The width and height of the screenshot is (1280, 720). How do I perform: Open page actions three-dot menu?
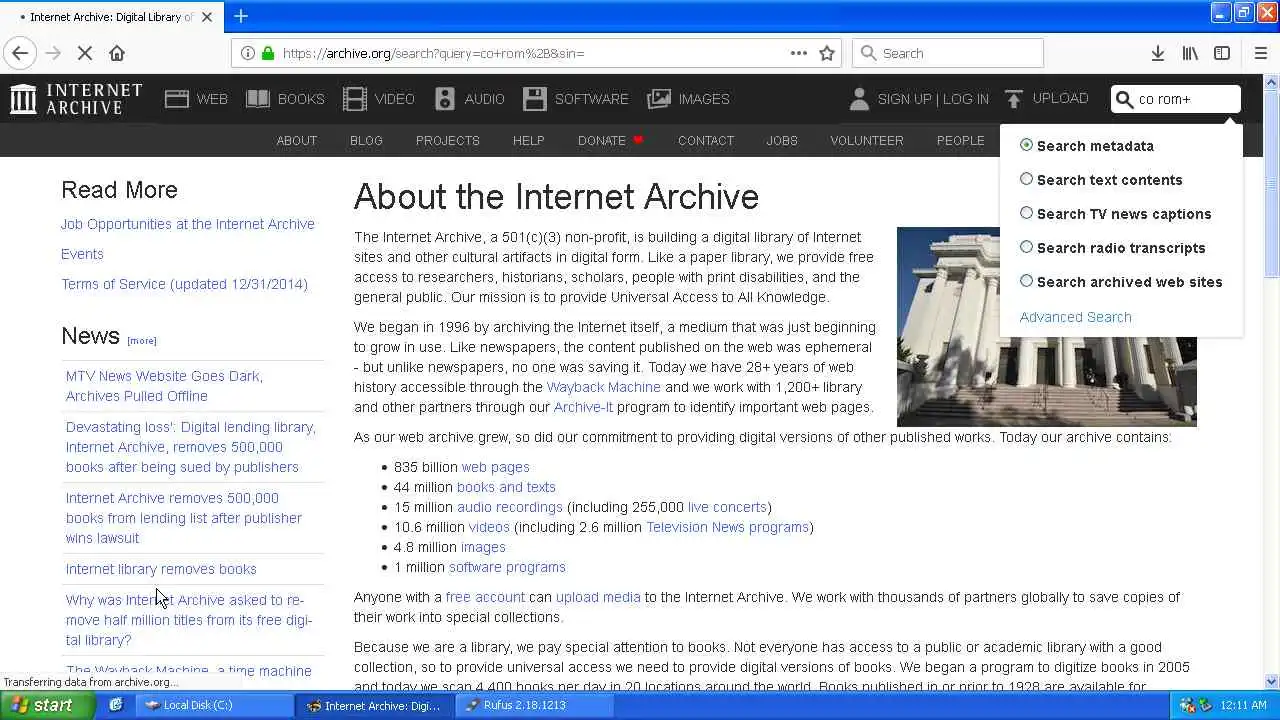point(799,53)
